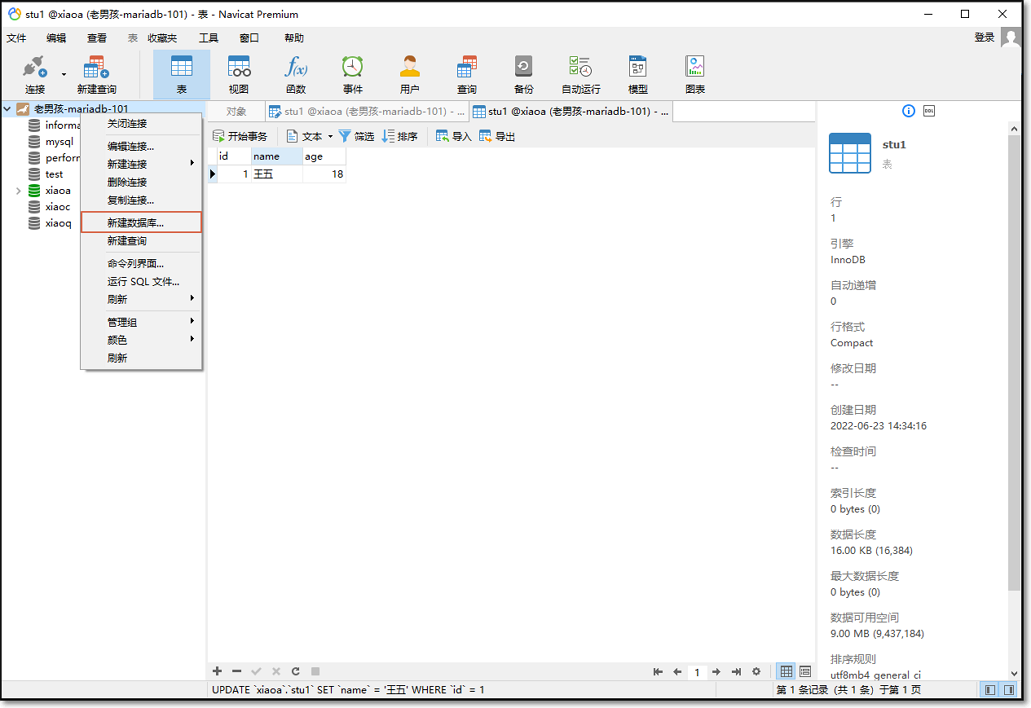The image size is (1031, 708).
Task: Click the 模型 (Model) toolbar icon
Action: 638,74
